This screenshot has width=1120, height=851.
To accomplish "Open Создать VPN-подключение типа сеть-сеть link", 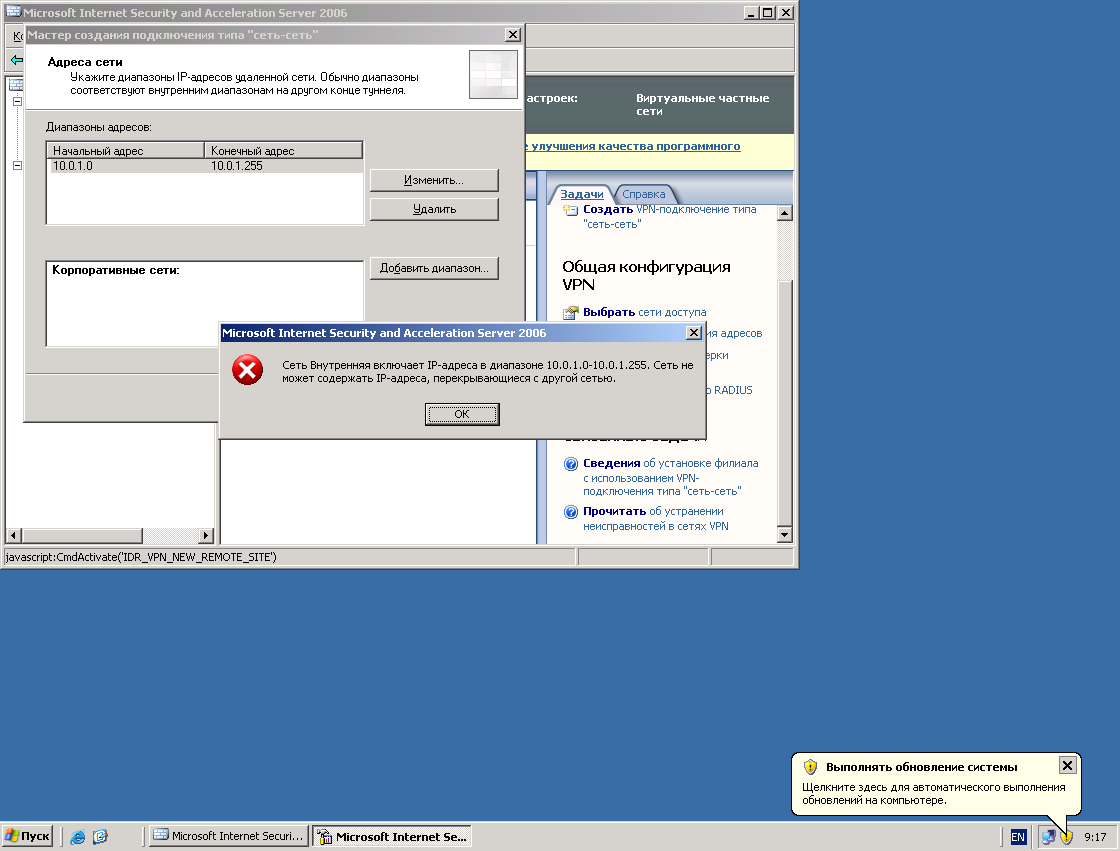I will (669, 217).
